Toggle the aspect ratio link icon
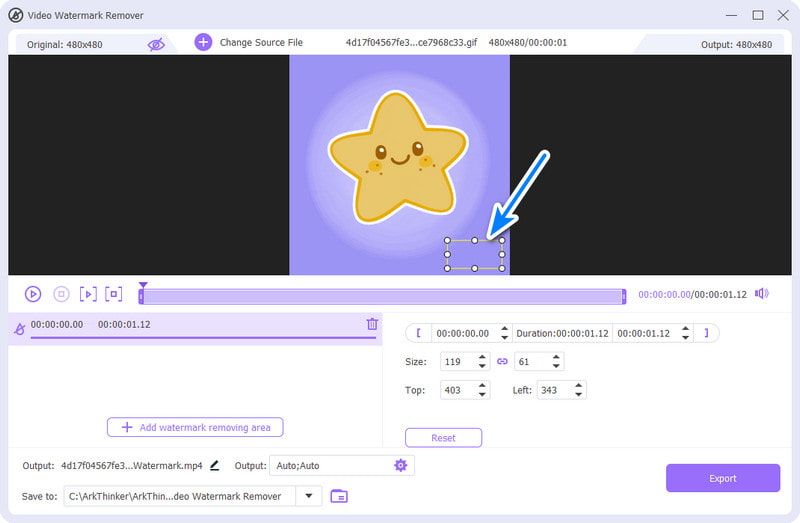The image size is (800, 523). (503, 361)
